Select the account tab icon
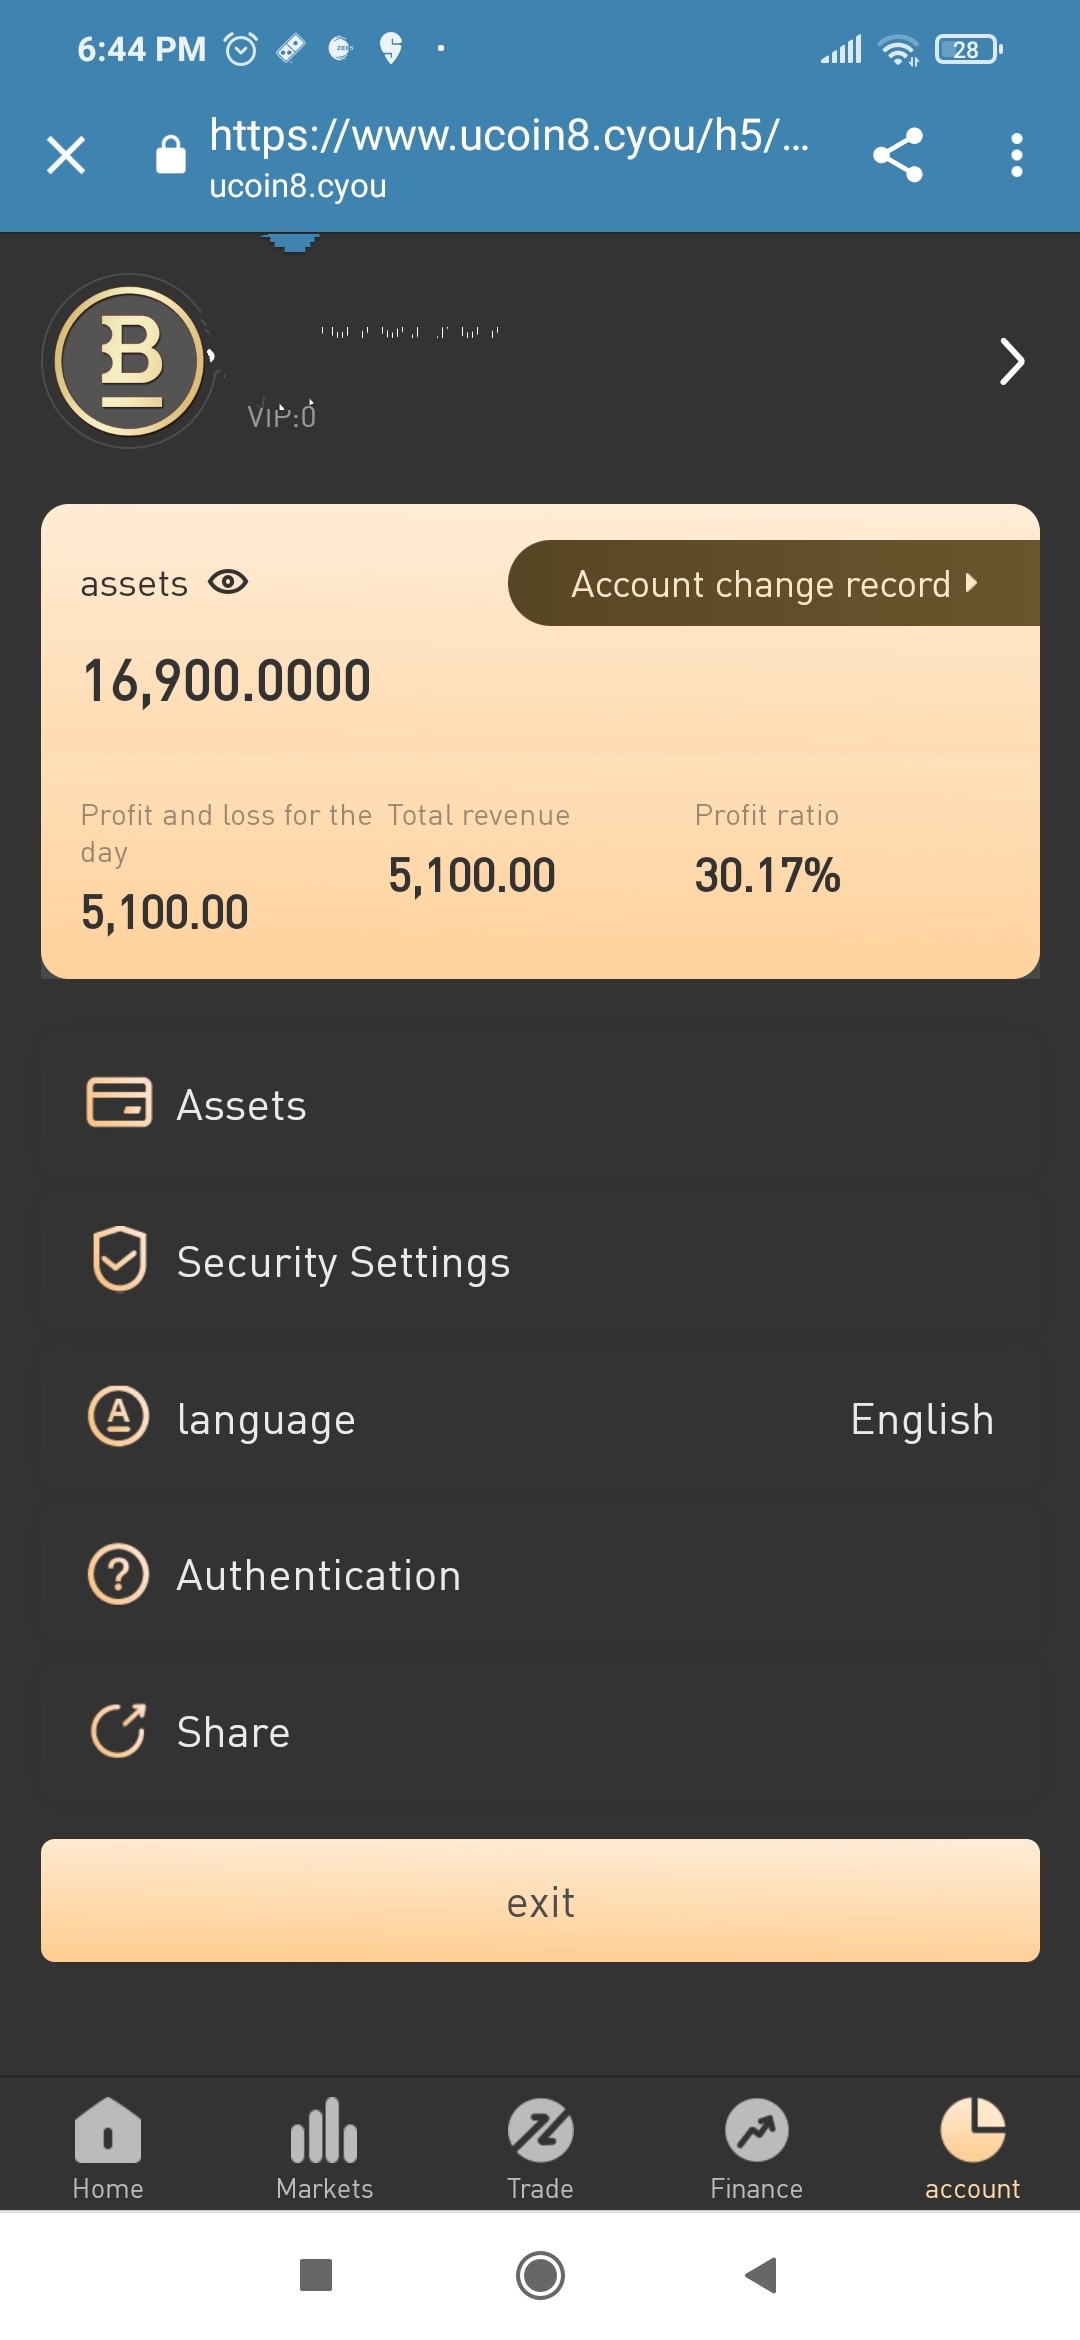The width and height of the screenshot is (1080, 2340). 972,2131
